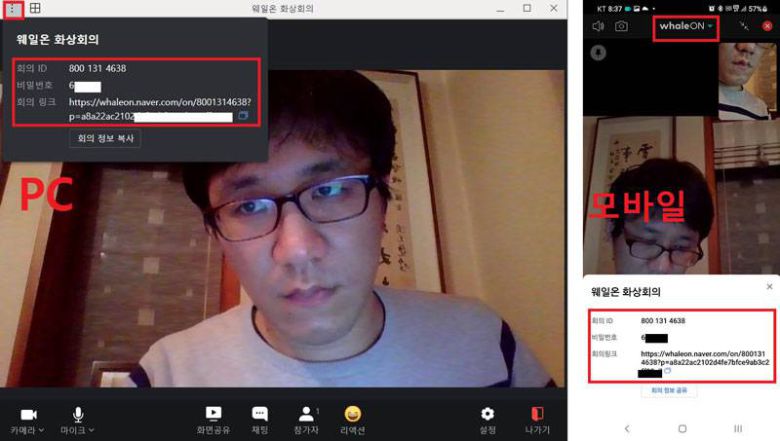Copy the meeting link icon in PC panel
The height and width of the screenshot is (441, 780).
coord(243,117)
